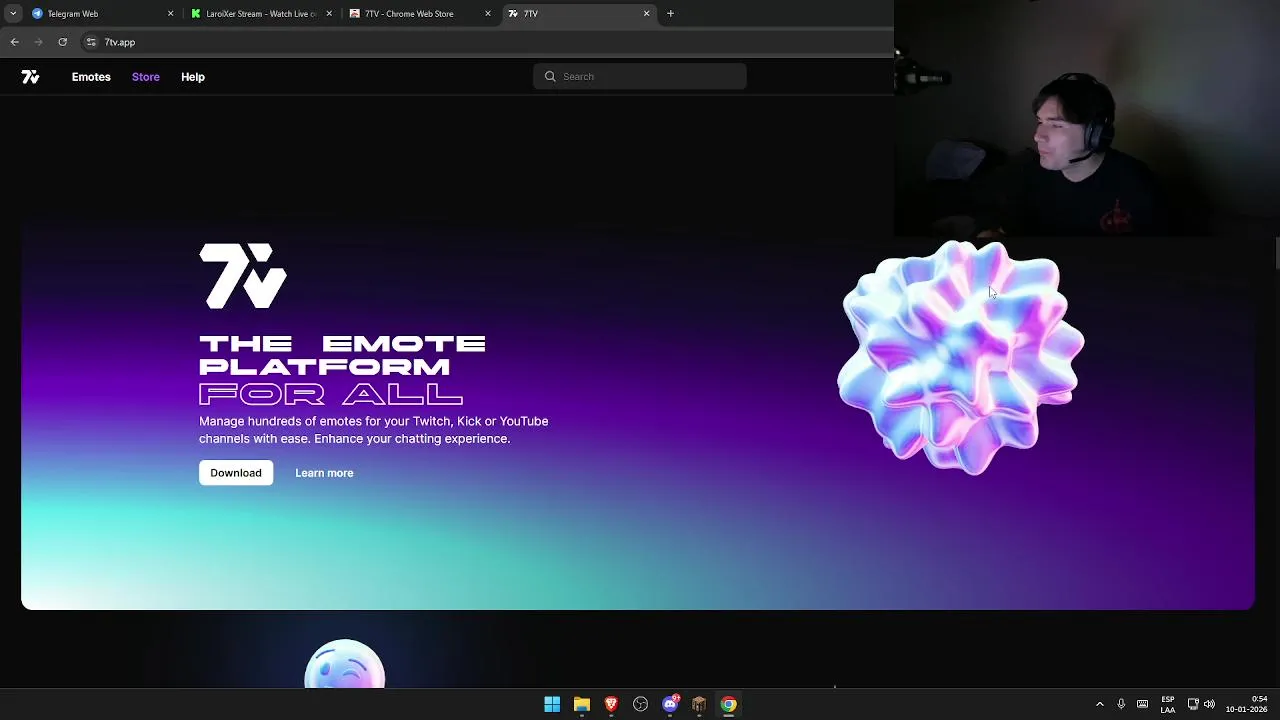This screenshot has height=720, width=1280.
Task: Close the Chrome Web Store tab
Action: (488, 14)
